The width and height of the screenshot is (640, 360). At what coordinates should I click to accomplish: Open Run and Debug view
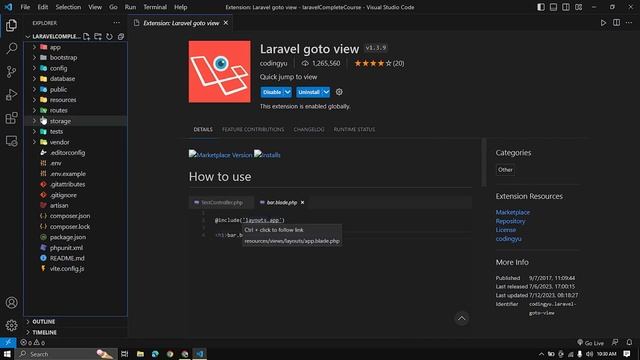coord(11,95)
